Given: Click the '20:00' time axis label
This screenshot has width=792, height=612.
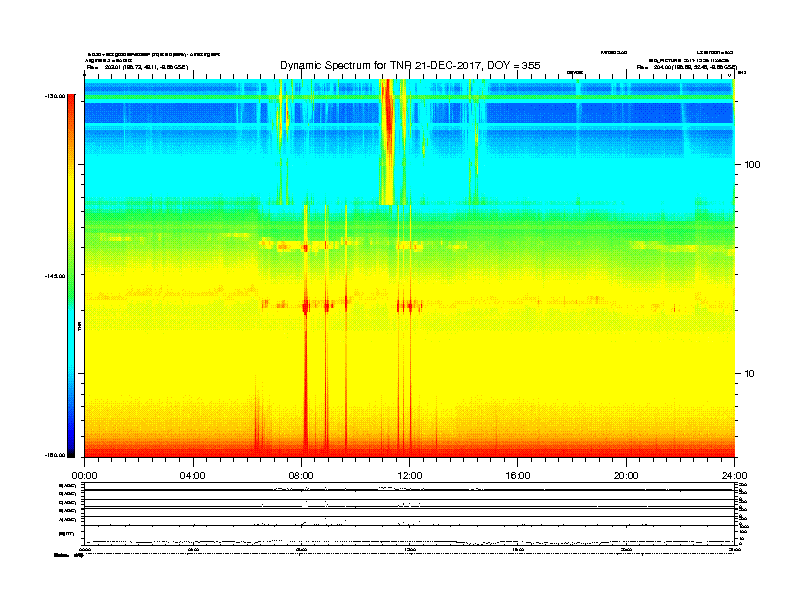Looking at the screenshot, I should pyautogui.click(x=626, y=476).
